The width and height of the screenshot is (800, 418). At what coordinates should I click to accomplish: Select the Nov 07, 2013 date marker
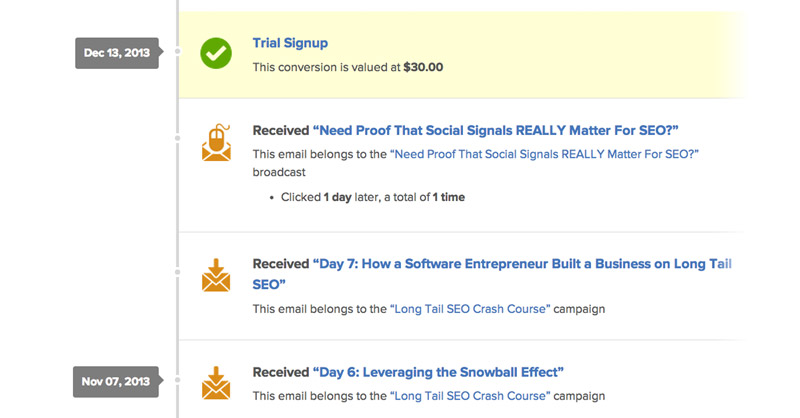(x=117, y=382)
